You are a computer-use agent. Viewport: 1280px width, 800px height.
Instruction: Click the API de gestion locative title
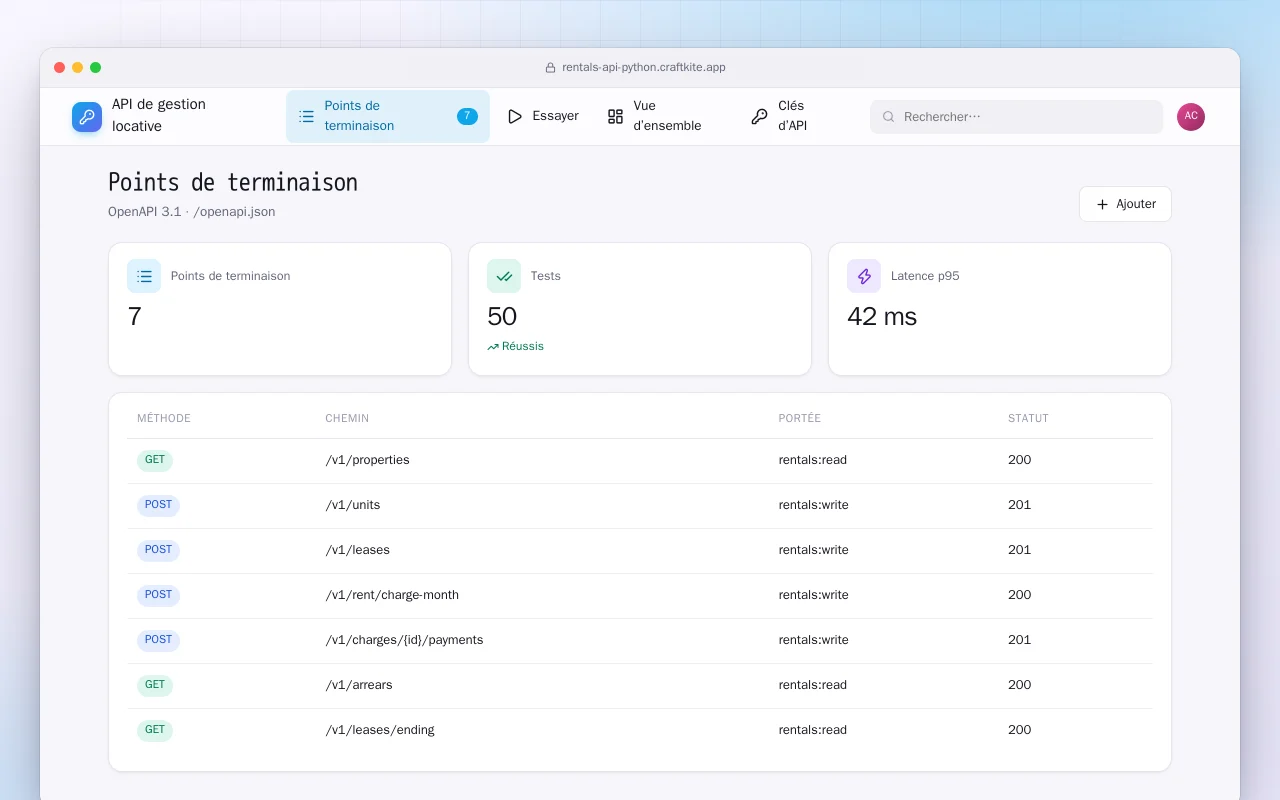[159, 115]
